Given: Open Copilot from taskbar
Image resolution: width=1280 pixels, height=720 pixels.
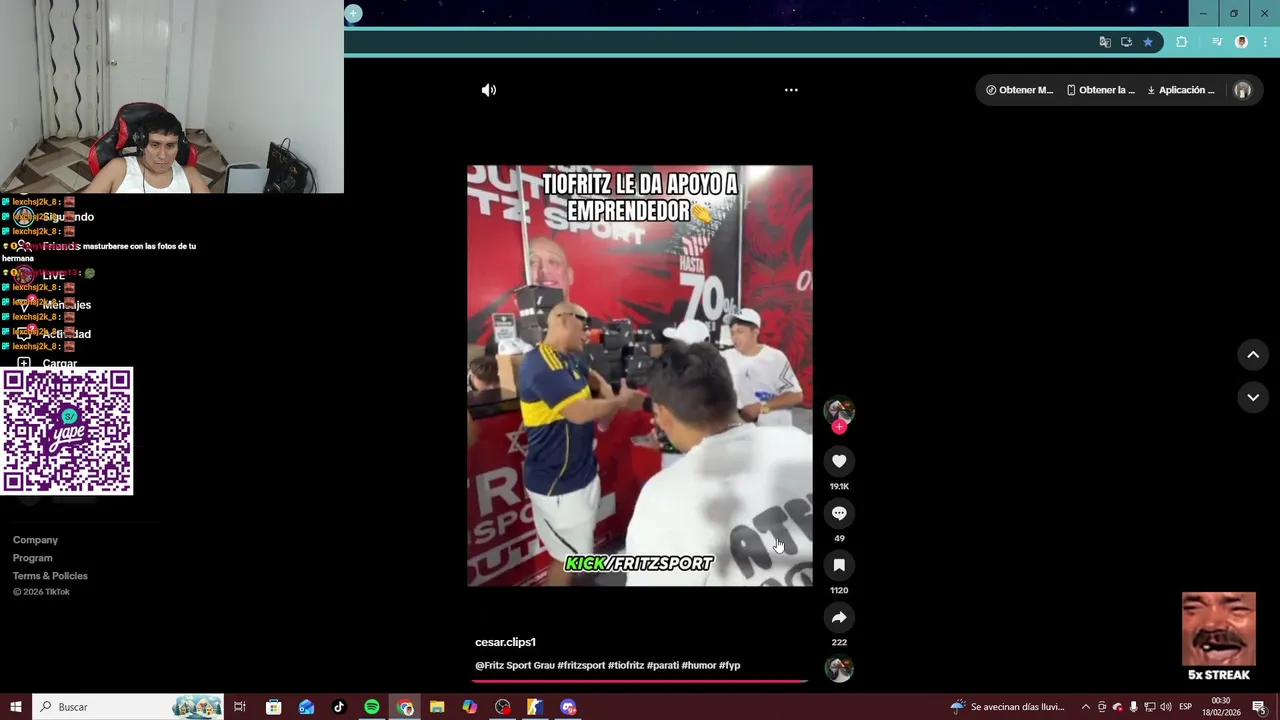Looking at the screenshot, I should tap(470, 707).
